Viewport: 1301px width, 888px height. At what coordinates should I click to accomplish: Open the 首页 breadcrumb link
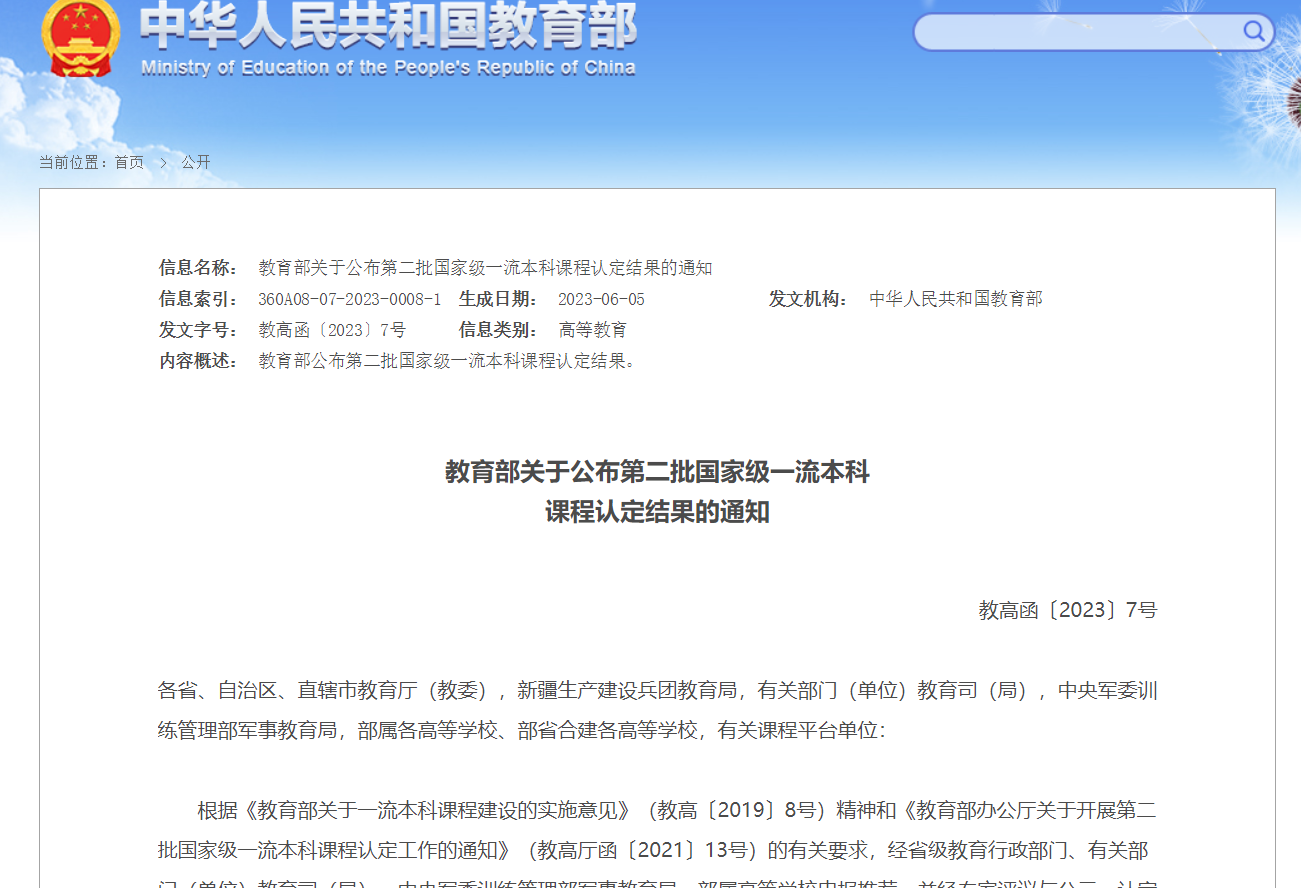pos(129,162)
